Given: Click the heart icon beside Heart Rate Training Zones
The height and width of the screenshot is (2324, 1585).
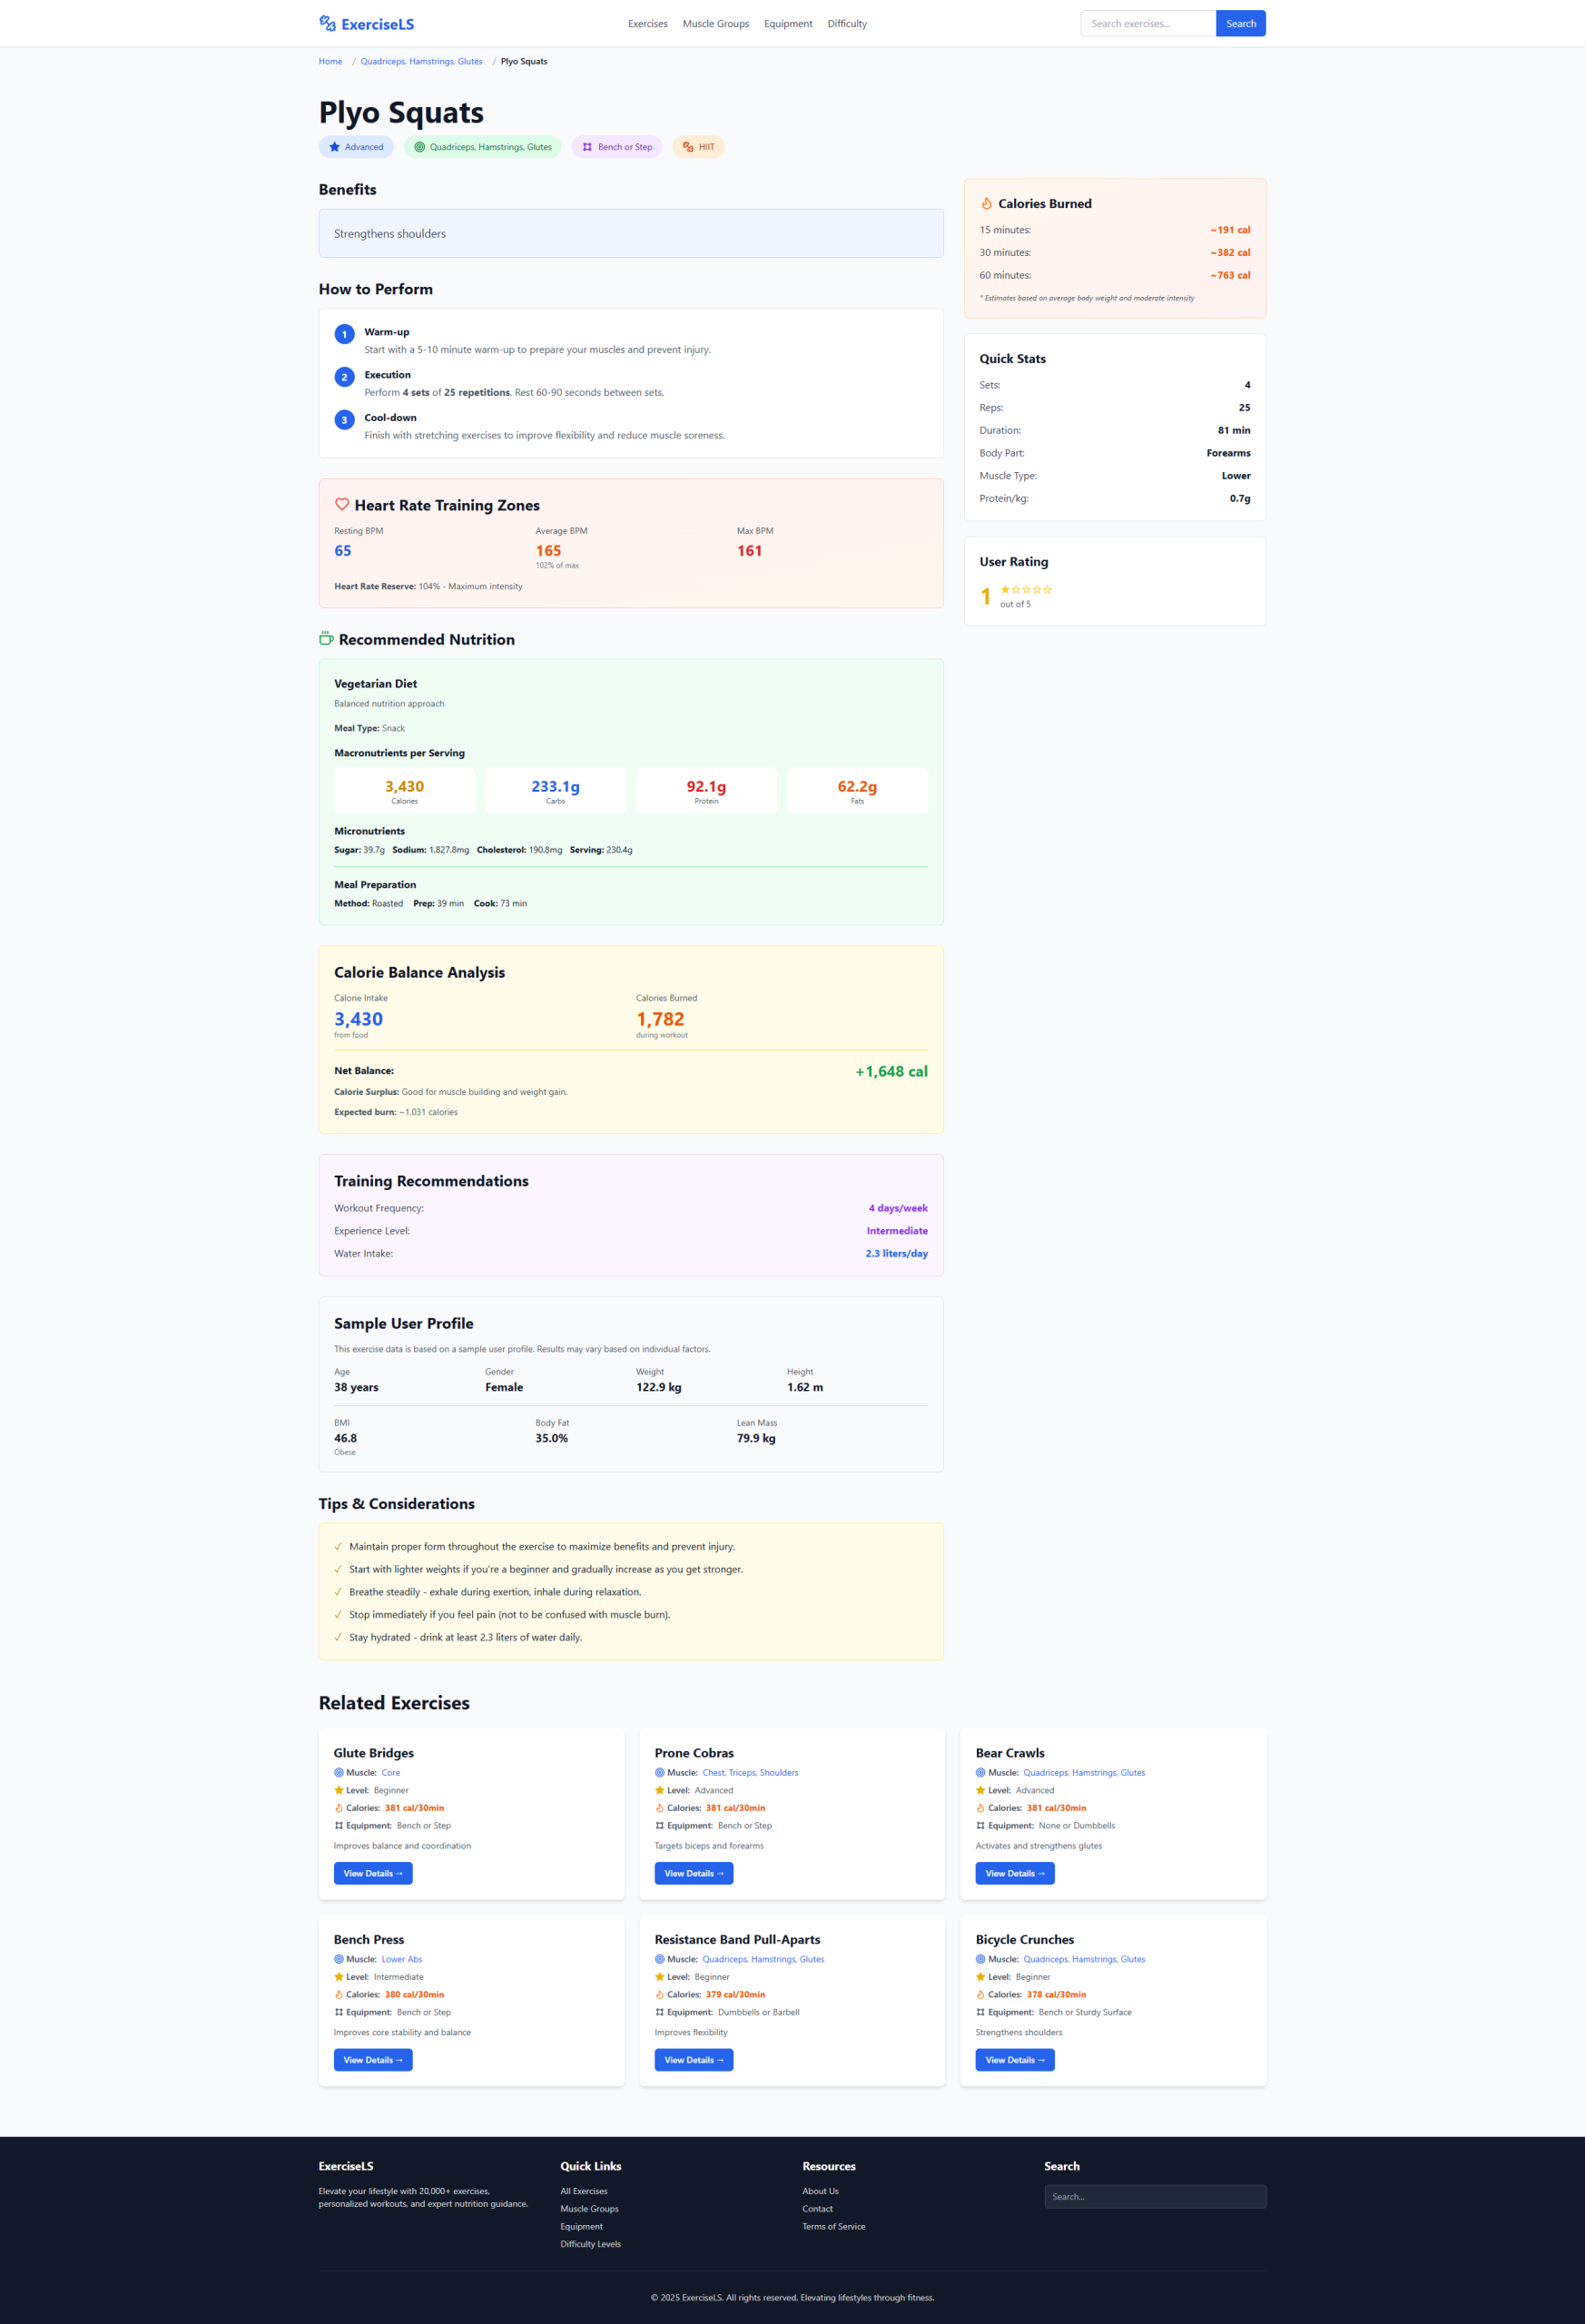Looking at the screenshot, I should pyautogui.click(x=342, y=505).
